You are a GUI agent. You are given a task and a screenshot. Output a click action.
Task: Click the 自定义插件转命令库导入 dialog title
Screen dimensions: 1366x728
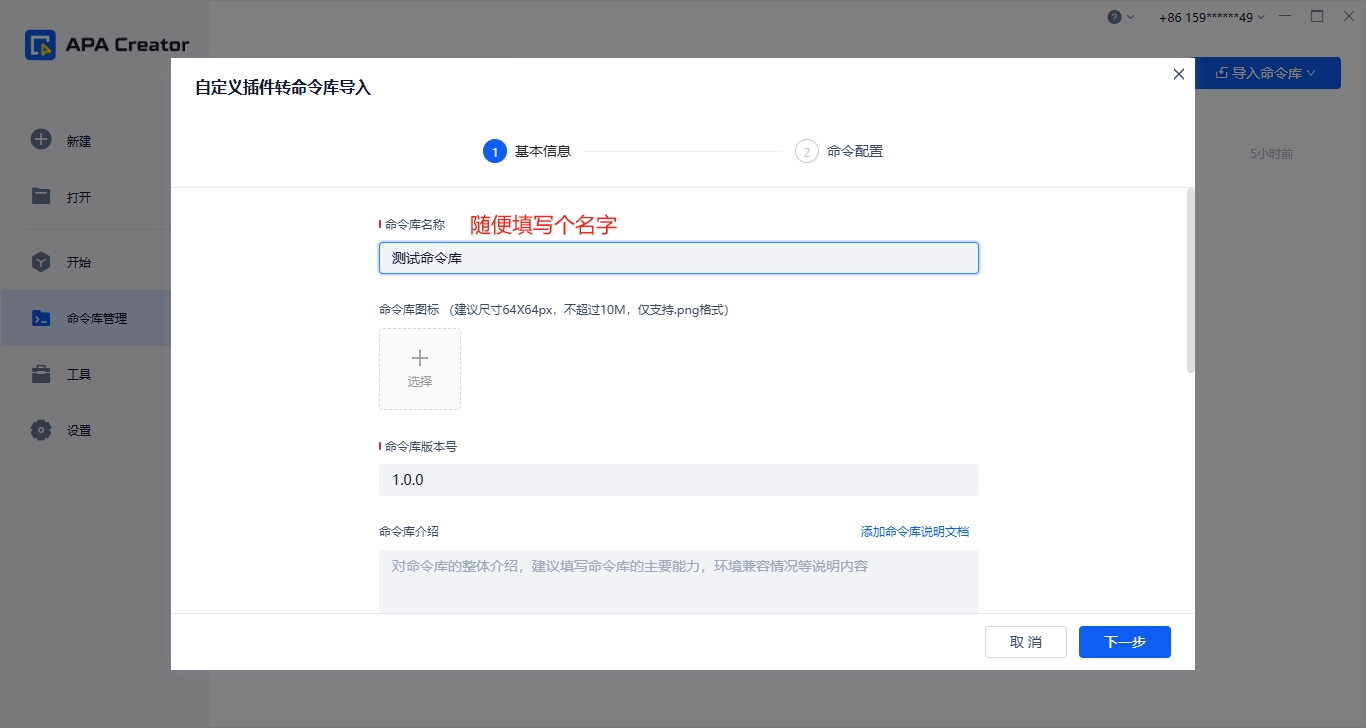point(283,88)
